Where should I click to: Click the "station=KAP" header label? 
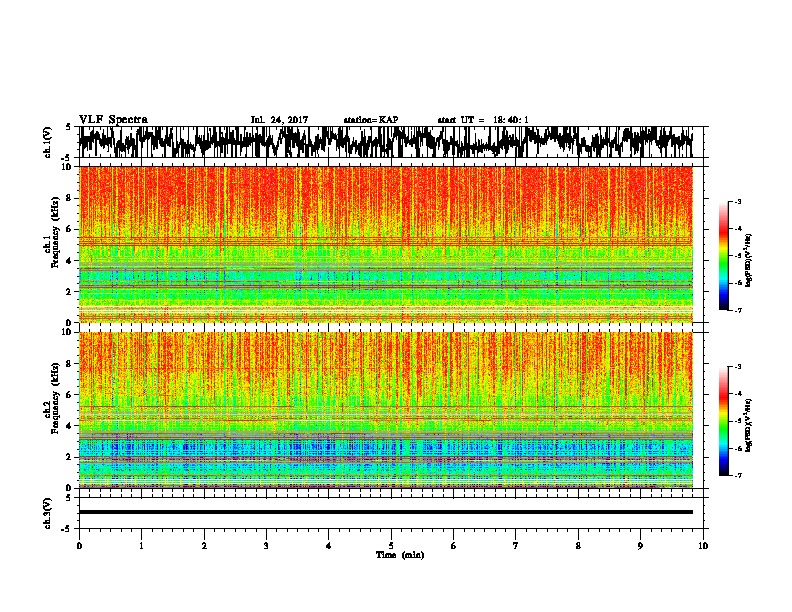click(371, 120)
